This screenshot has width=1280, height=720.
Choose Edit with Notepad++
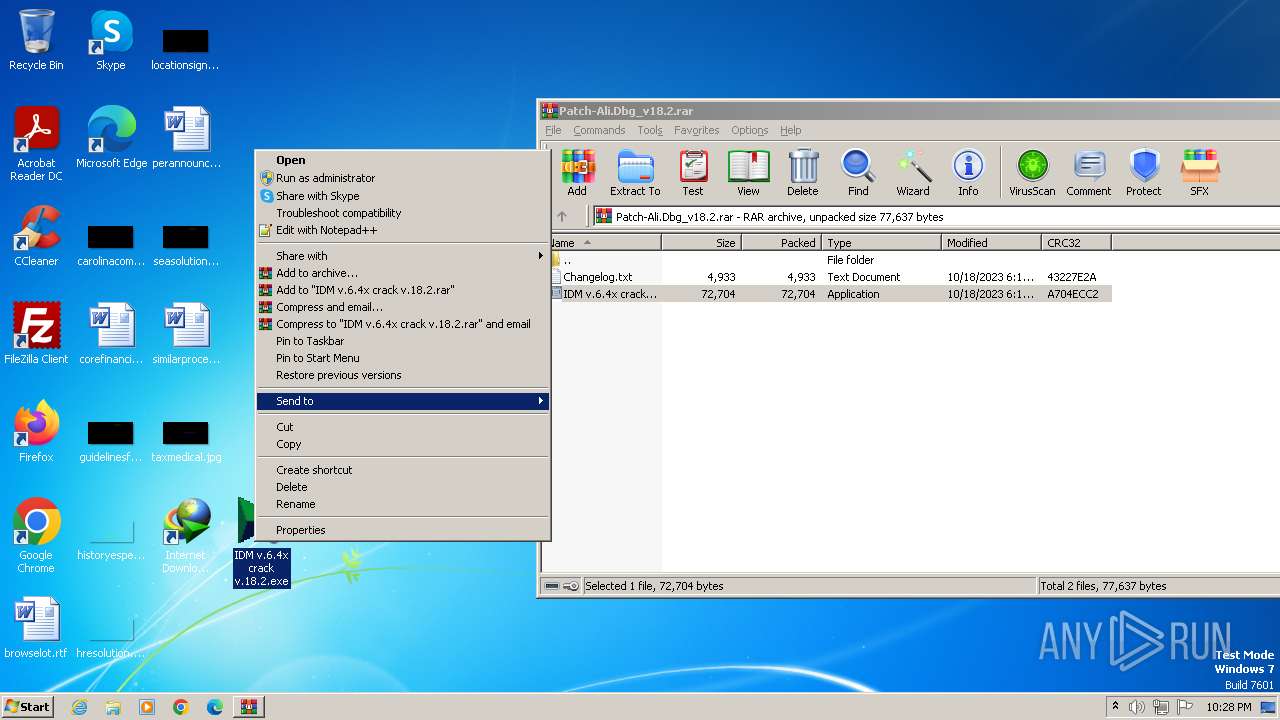click(403, 230)
